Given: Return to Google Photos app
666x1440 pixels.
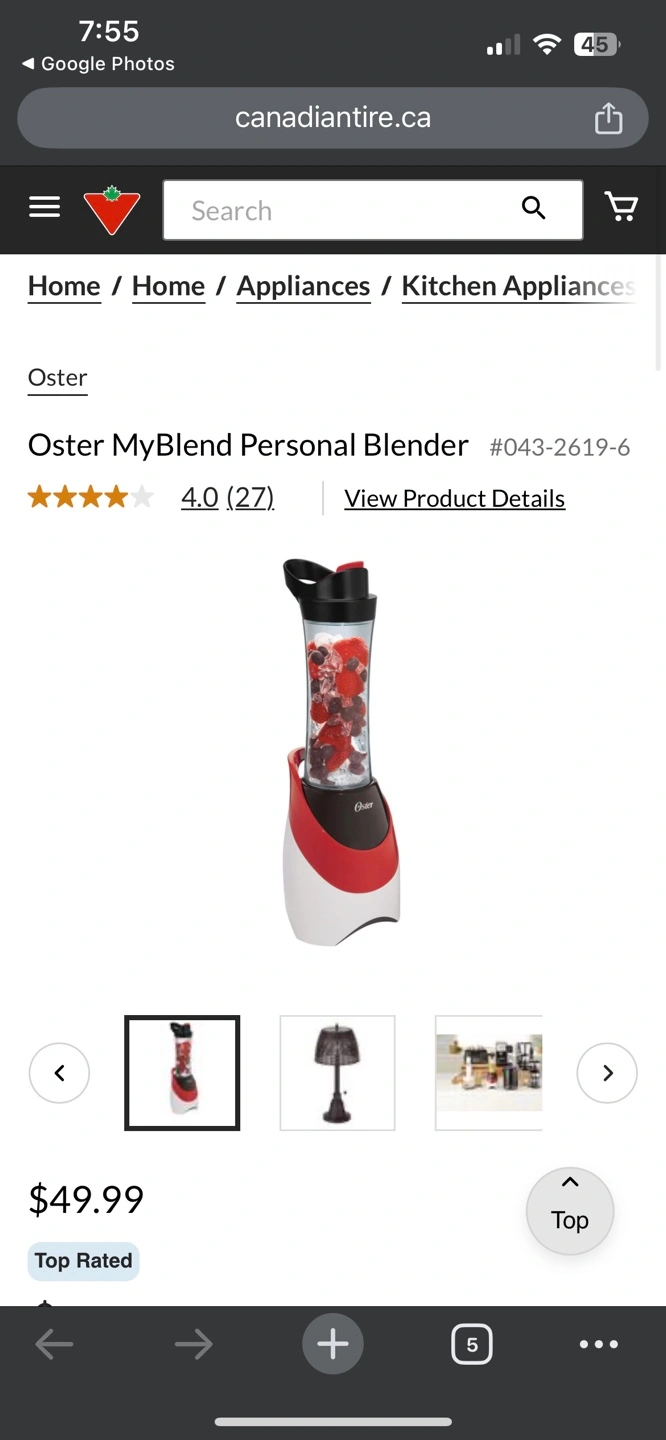Looking at the screenshot, I should pyautogui.click(x=98, y=64).
